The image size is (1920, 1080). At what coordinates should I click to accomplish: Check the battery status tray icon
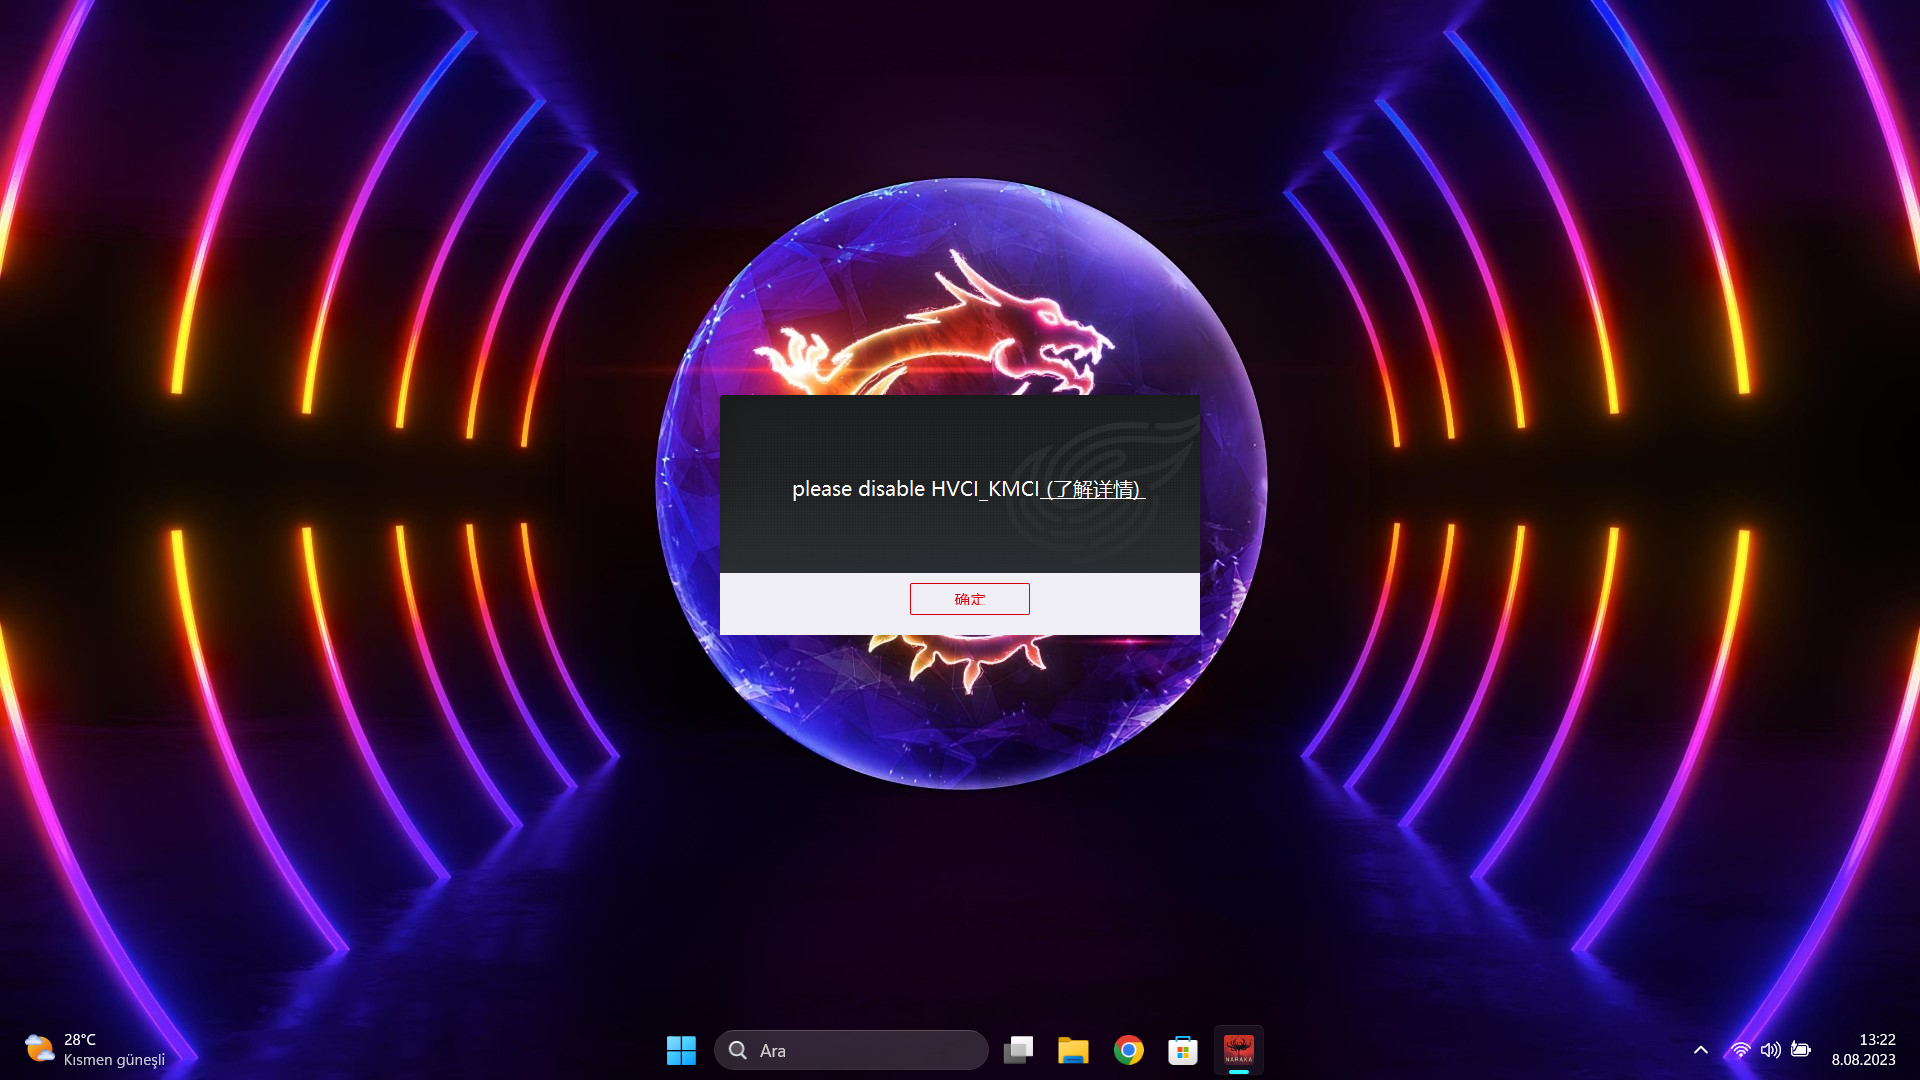click(x=1801, y=1050)
